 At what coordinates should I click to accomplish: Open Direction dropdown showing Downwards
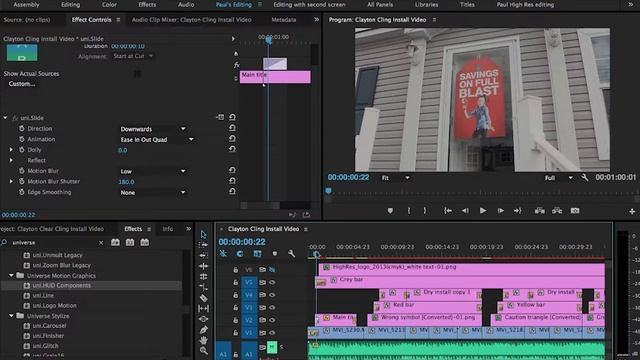click(x=153, y=129)
